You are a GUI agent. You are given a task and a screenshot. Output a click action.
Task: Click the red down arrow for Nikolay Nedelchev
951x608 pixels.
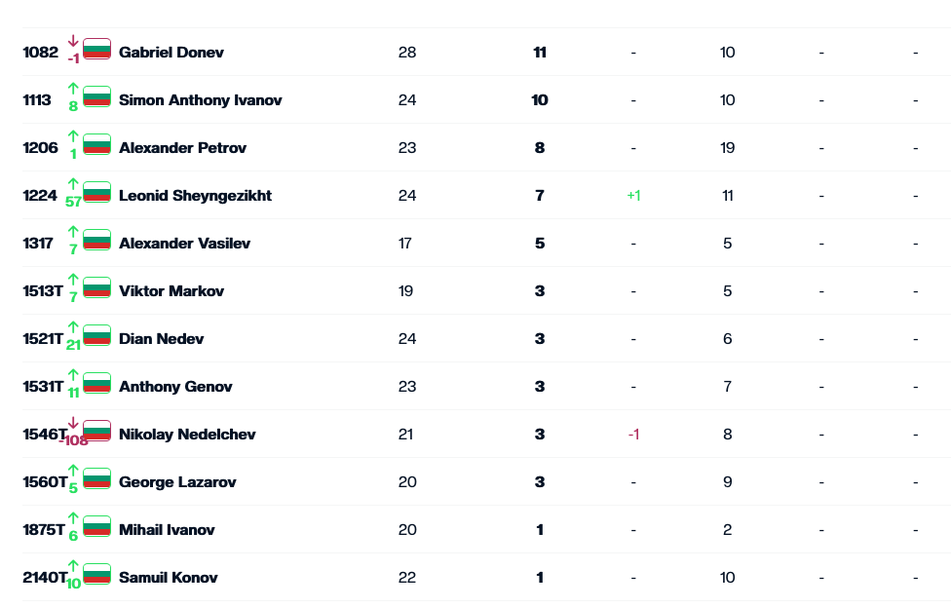coord(73,424)
